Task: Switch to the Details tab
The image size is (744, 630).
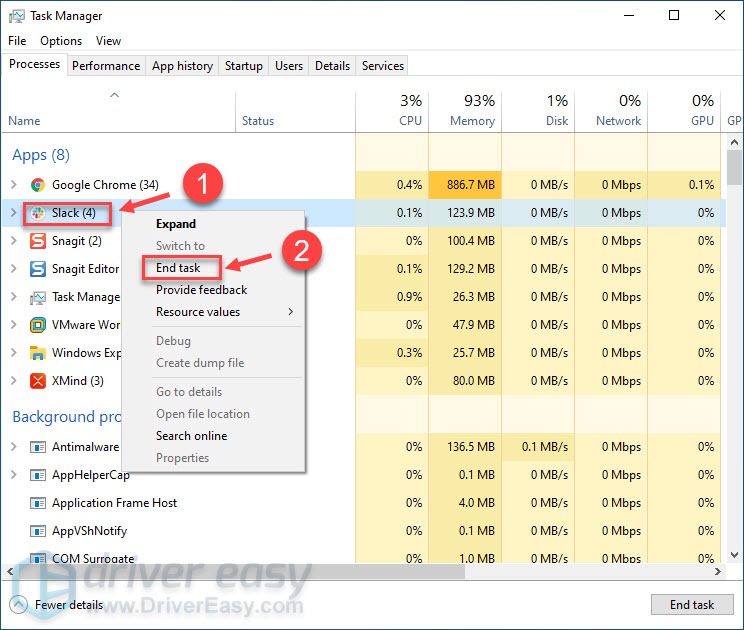Action: pos(332,65)
